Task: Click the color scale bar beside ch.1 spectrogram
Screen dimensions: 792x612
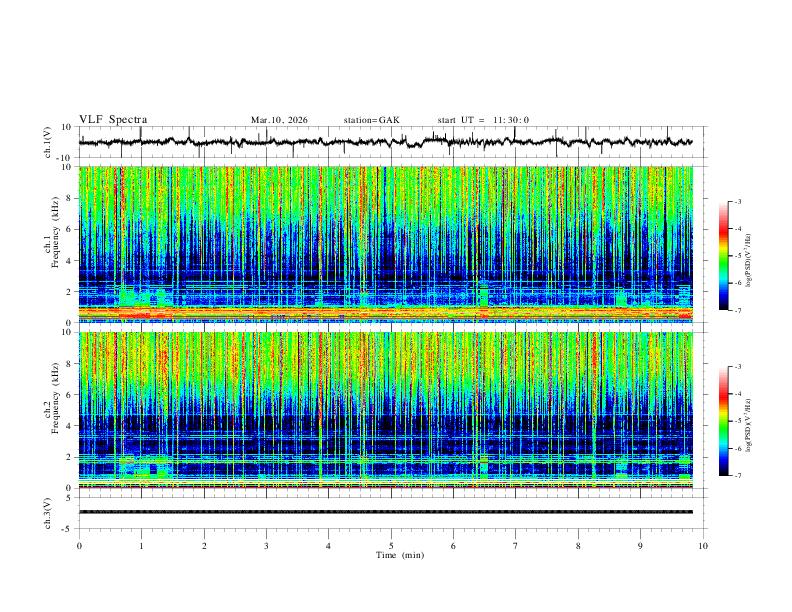Action: [x=724, y=256]
